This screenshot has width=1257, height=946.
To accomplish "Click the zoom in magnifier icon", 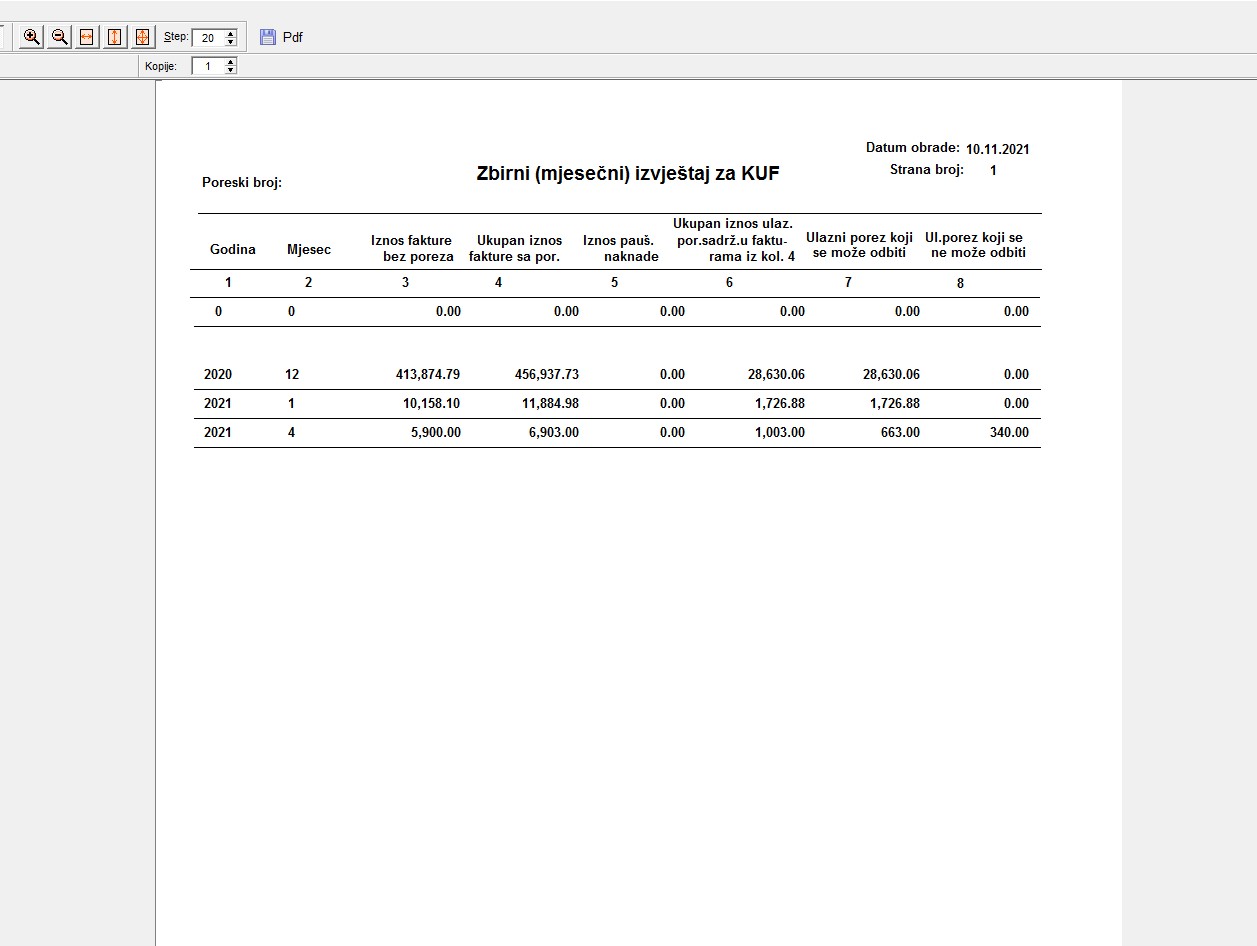I will coord(32,37).
